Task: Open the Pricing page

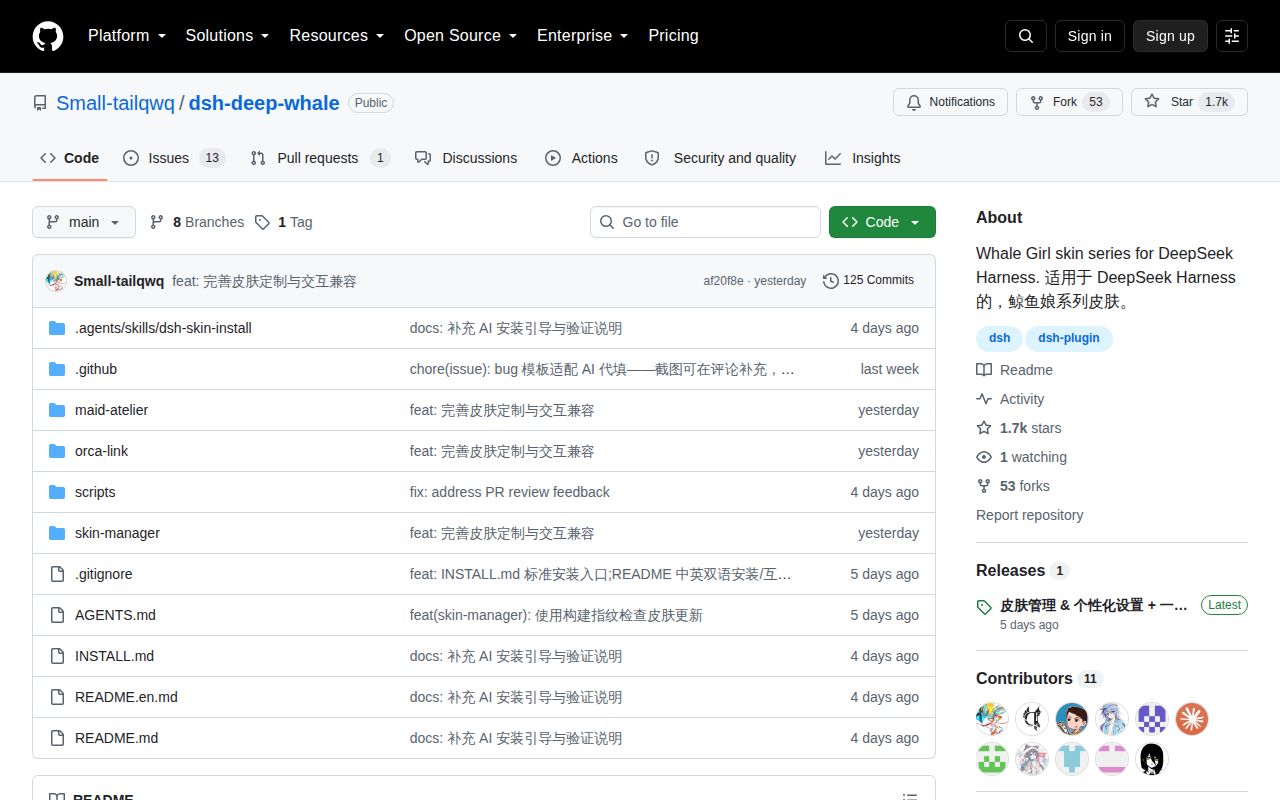Action: (x=673, y=36)
